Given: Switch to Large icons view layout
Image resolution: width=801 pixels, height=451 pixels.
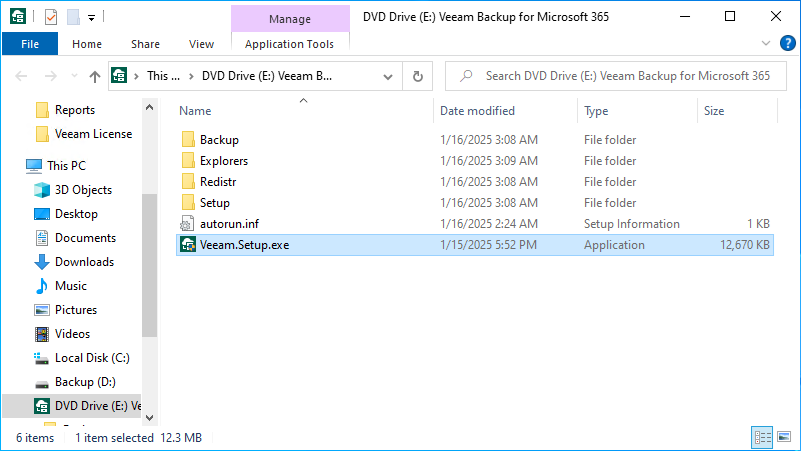Looking at the screenshot, I should coord(784,437).
